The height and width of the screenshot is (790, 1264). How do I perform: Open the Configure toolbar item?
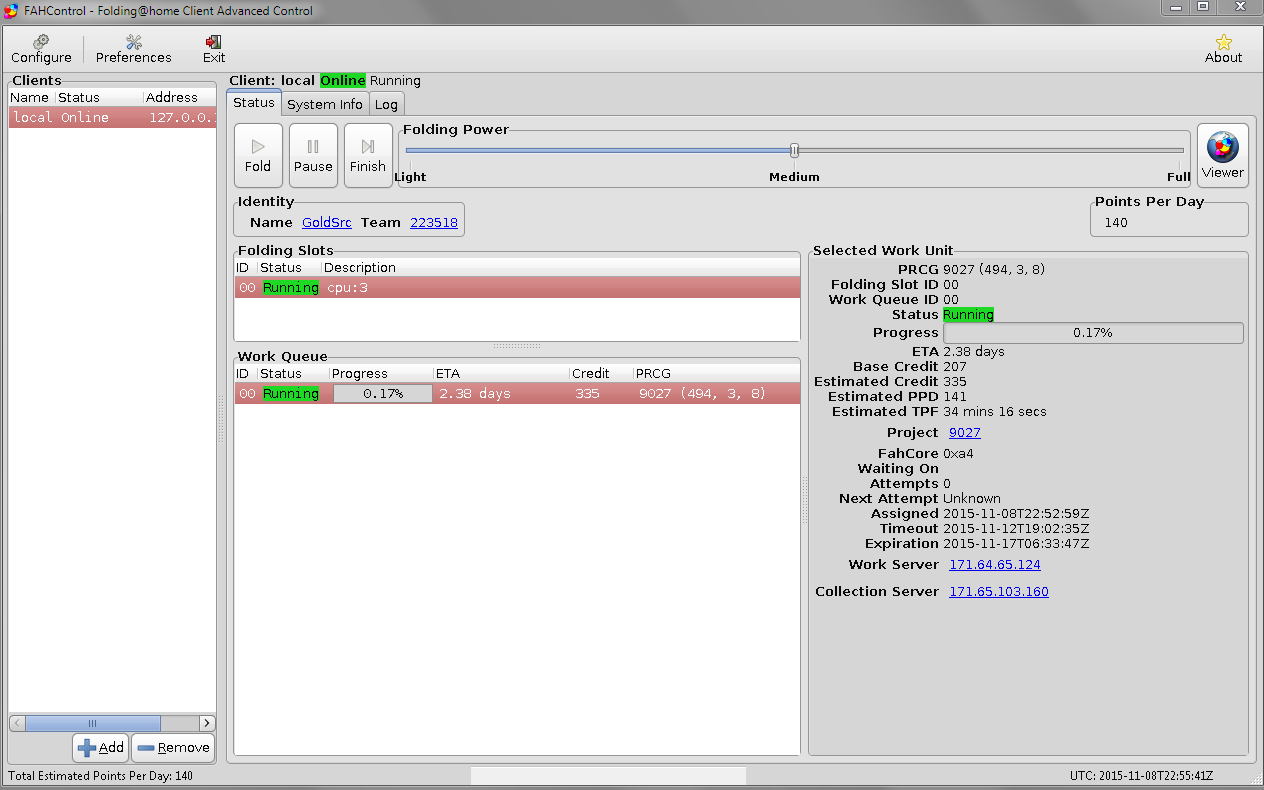point(41,49)
